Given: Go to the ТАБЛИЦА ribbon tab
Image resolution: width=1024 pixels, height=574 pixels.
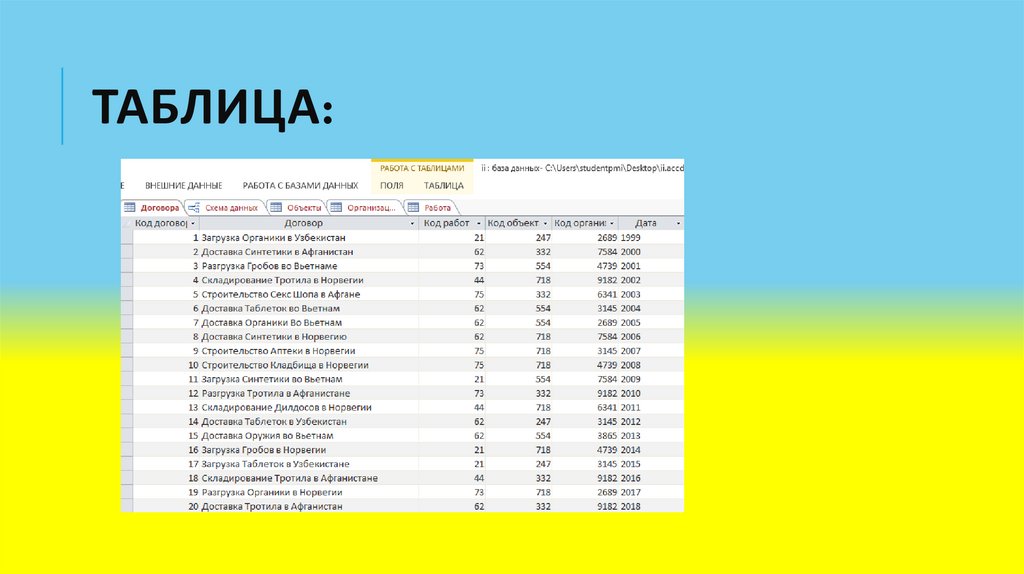Looking at the screenshot, I should point(443,186).
